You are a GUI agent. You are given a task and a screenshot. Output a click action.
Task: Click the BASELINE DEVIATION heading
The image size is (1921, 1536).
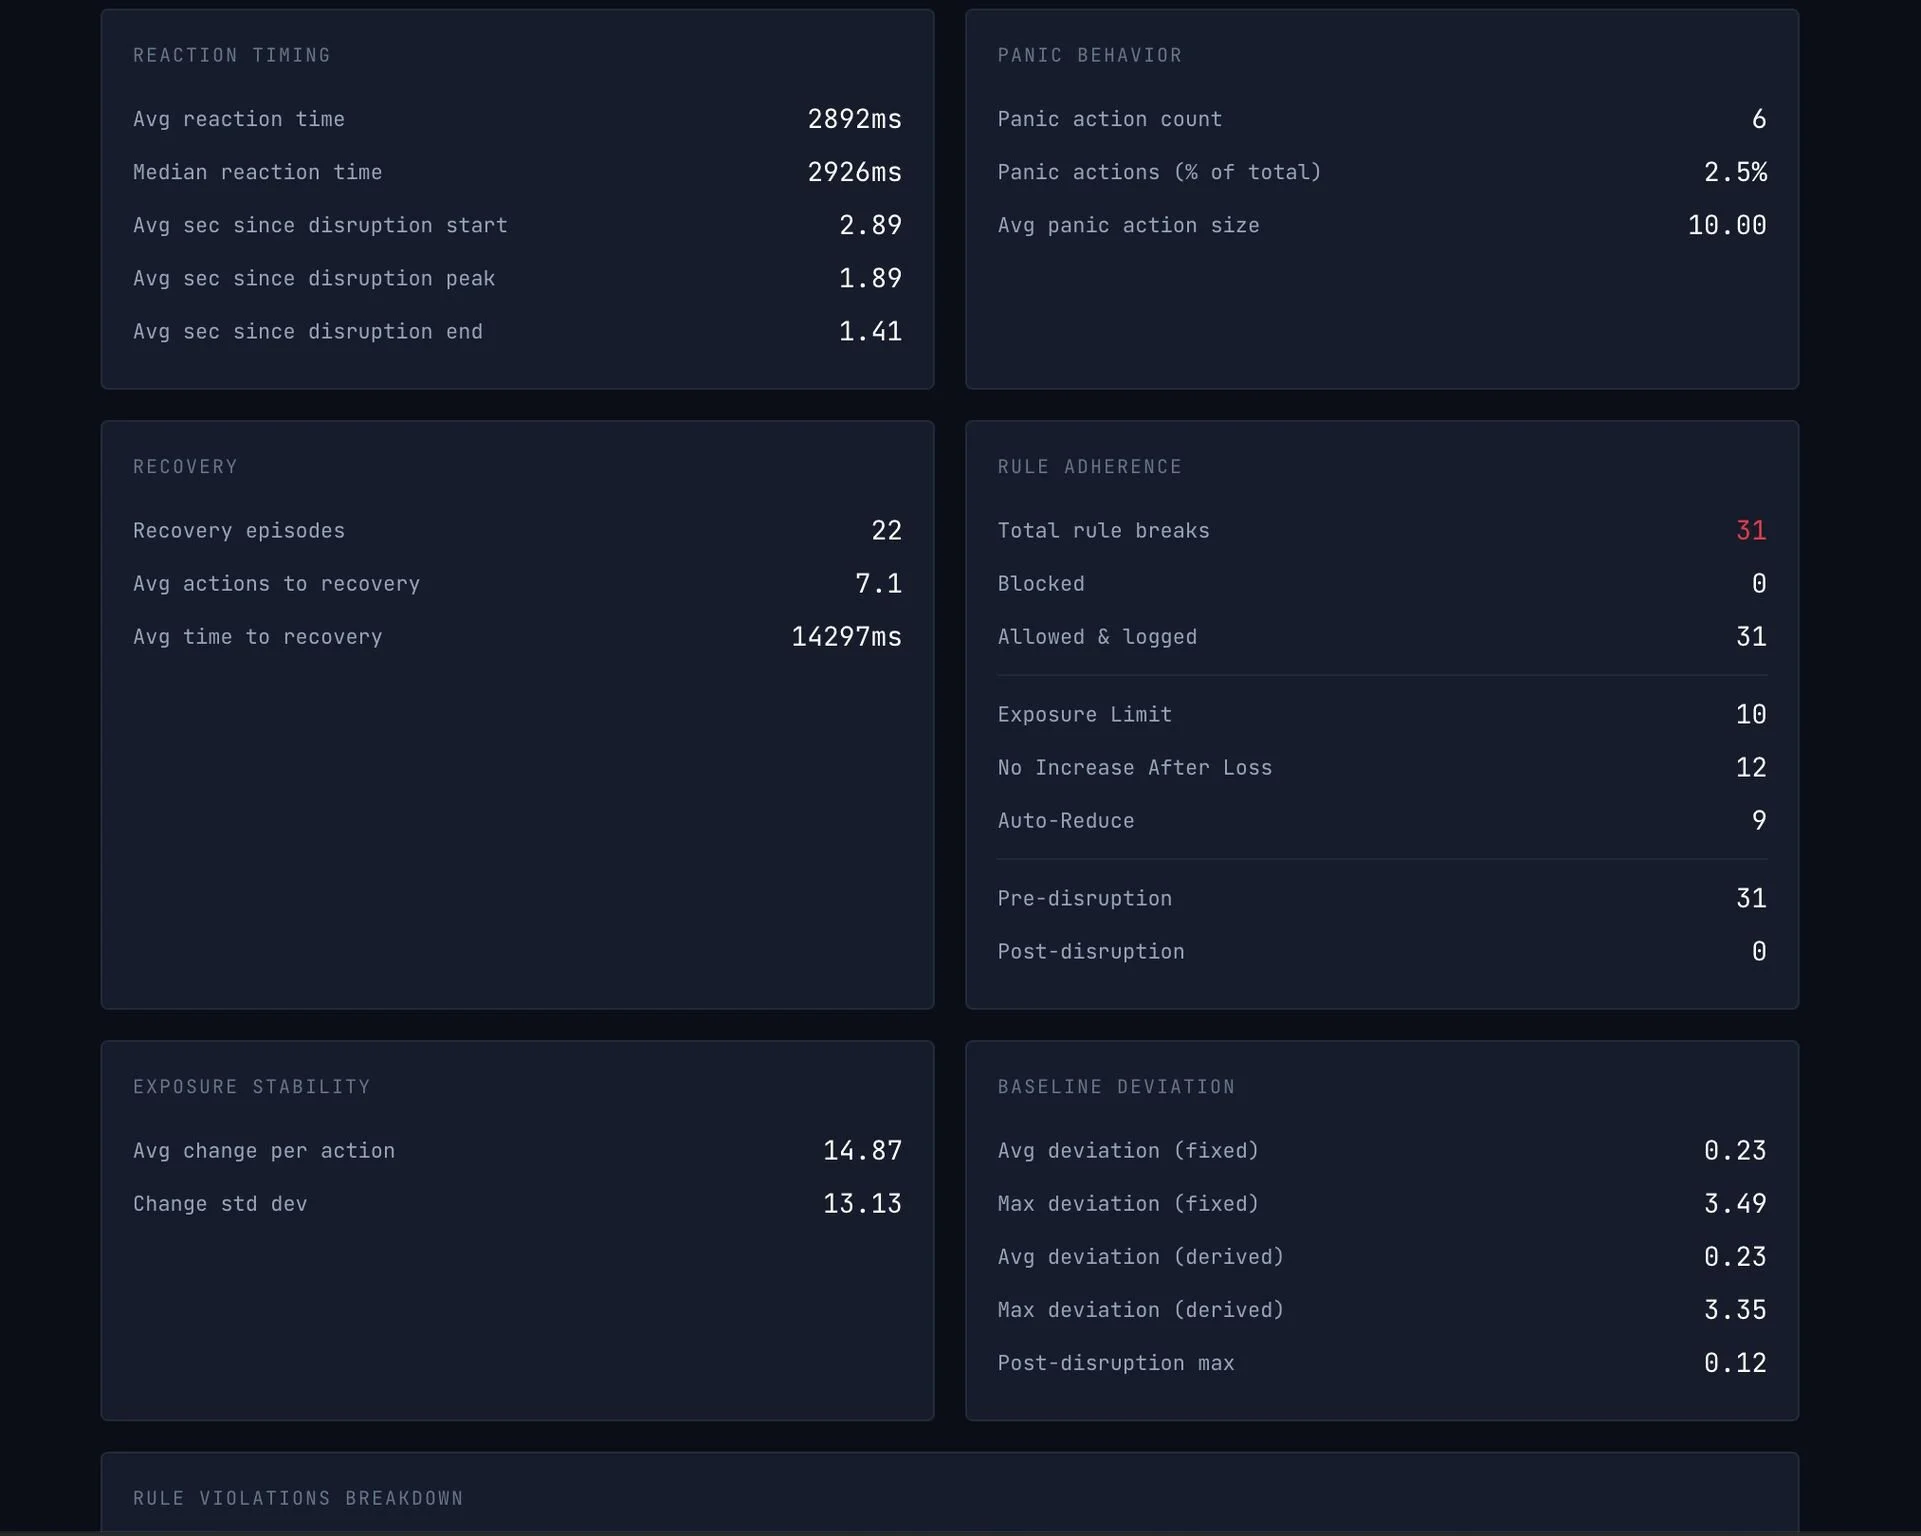[x=1116, y=1087]
